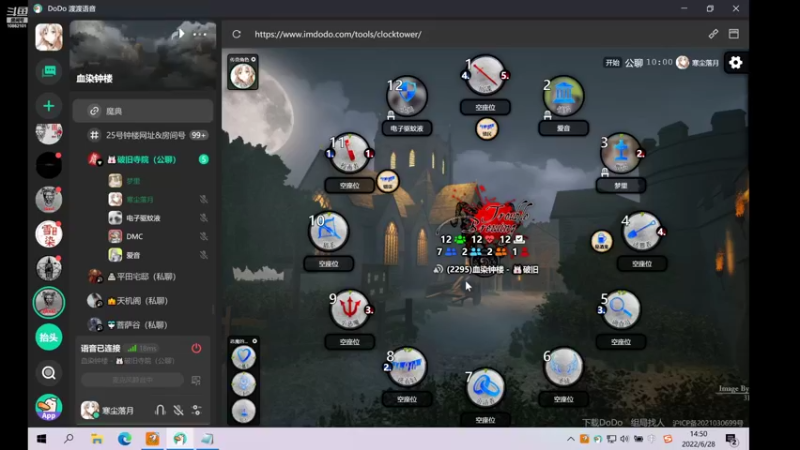Click the 爱音 seat label under seat 2
This screenshot has height=450, width=800.
563,129
